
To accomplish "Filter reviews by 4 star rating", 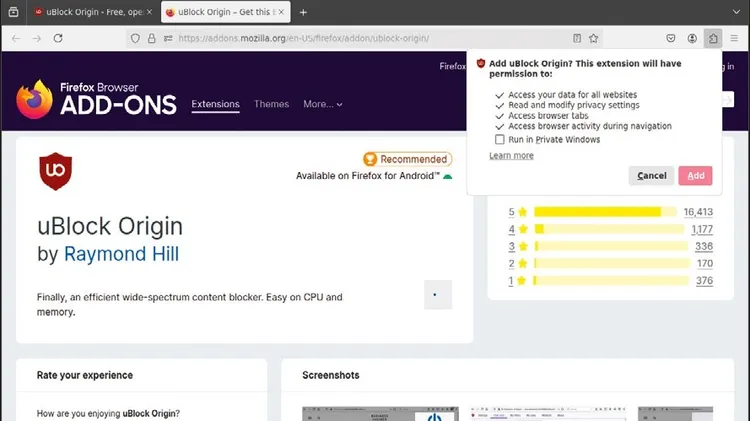I will (518, 229).
